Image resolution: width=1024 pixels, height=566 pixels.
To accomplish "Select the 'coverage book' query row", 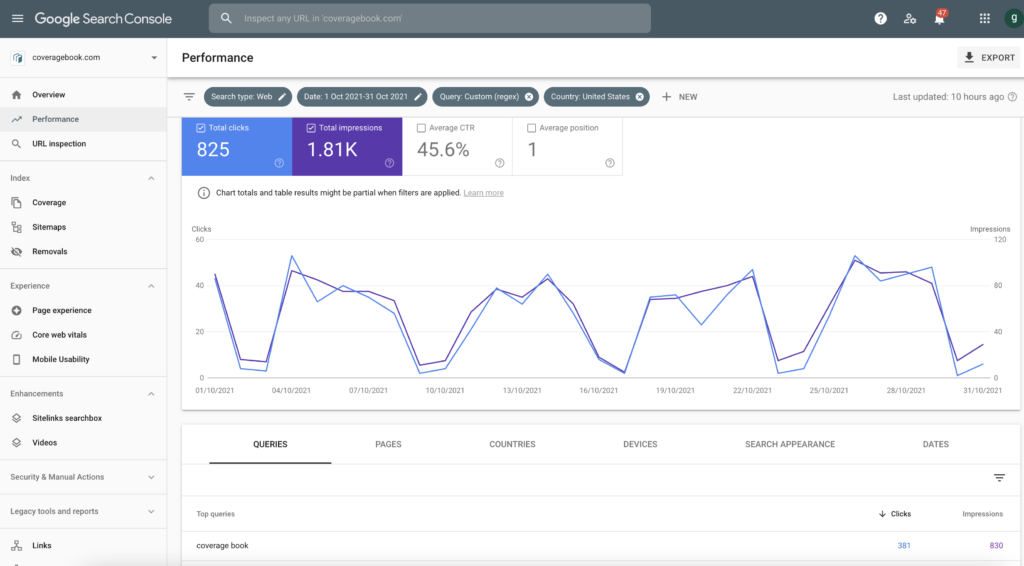I will [601, 546].
